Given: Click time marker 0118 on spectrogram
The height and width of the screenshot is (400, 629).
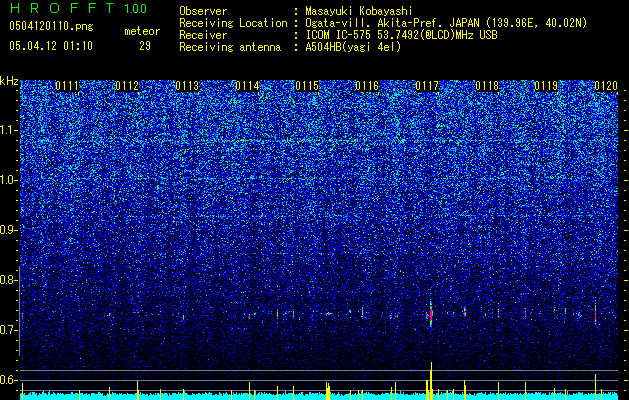Looking at the screenshot, I should (487, 86).
